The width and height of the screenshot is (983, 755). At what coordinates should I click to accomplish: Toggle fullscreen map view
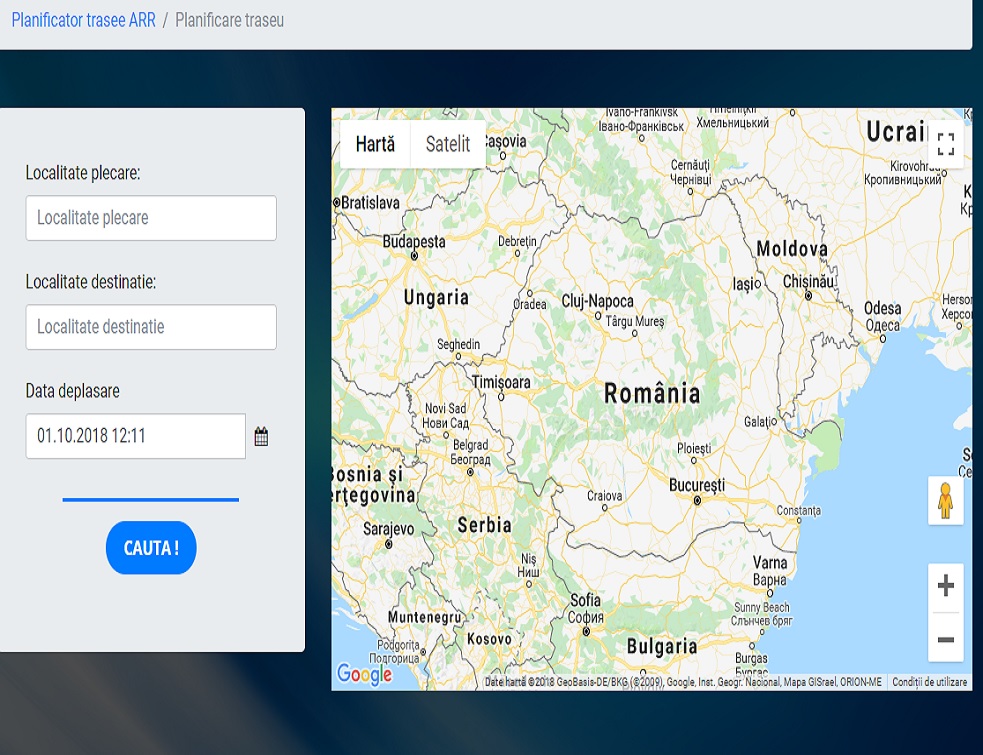pos(945,144)
